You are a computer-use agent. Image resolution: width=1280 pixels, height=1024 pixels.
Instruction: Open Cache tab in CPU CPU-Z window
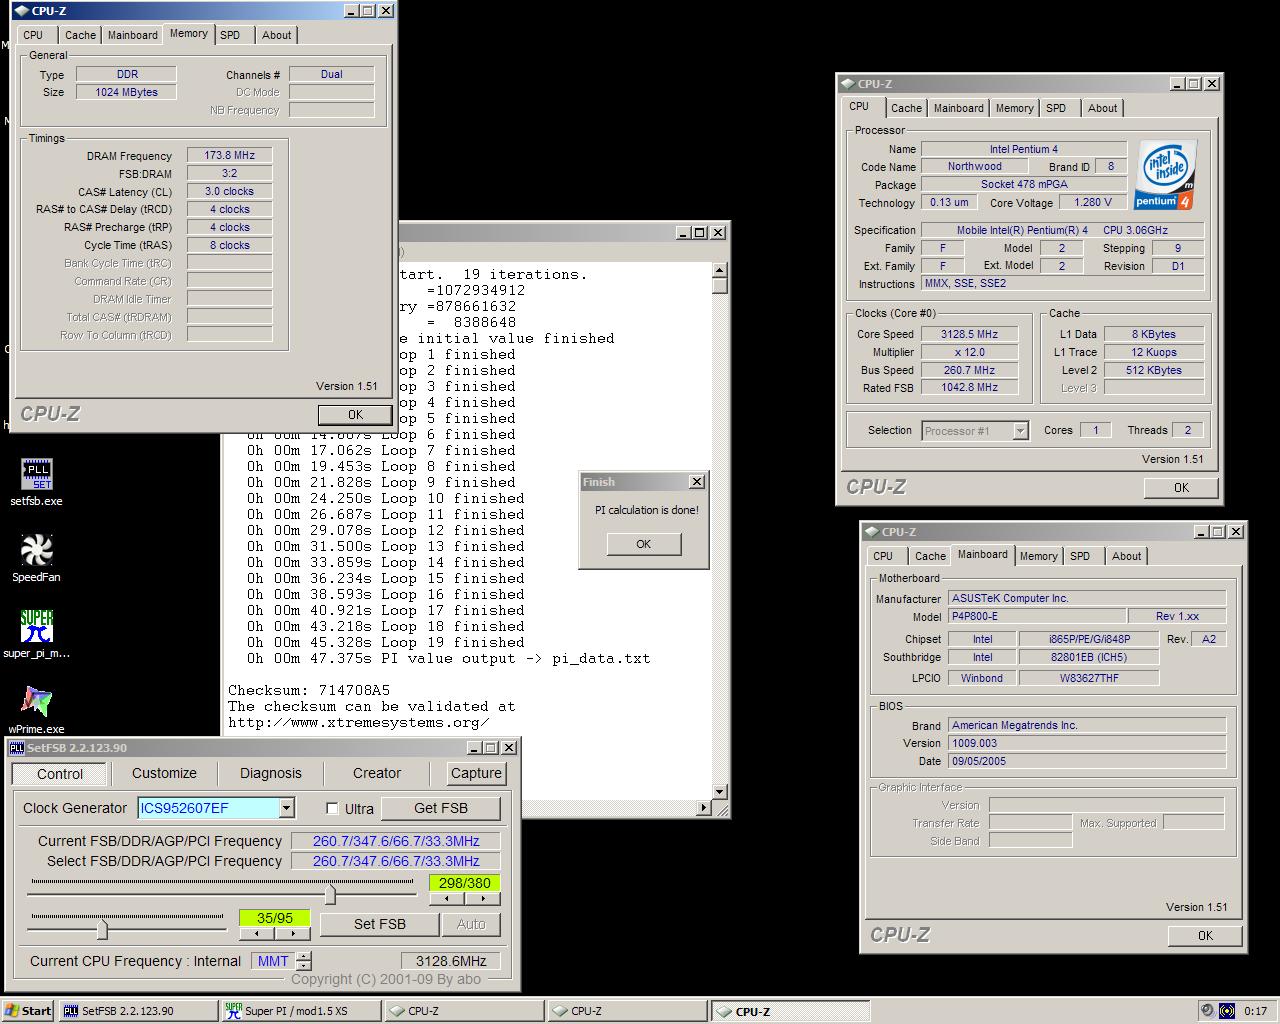coord(906,108)
